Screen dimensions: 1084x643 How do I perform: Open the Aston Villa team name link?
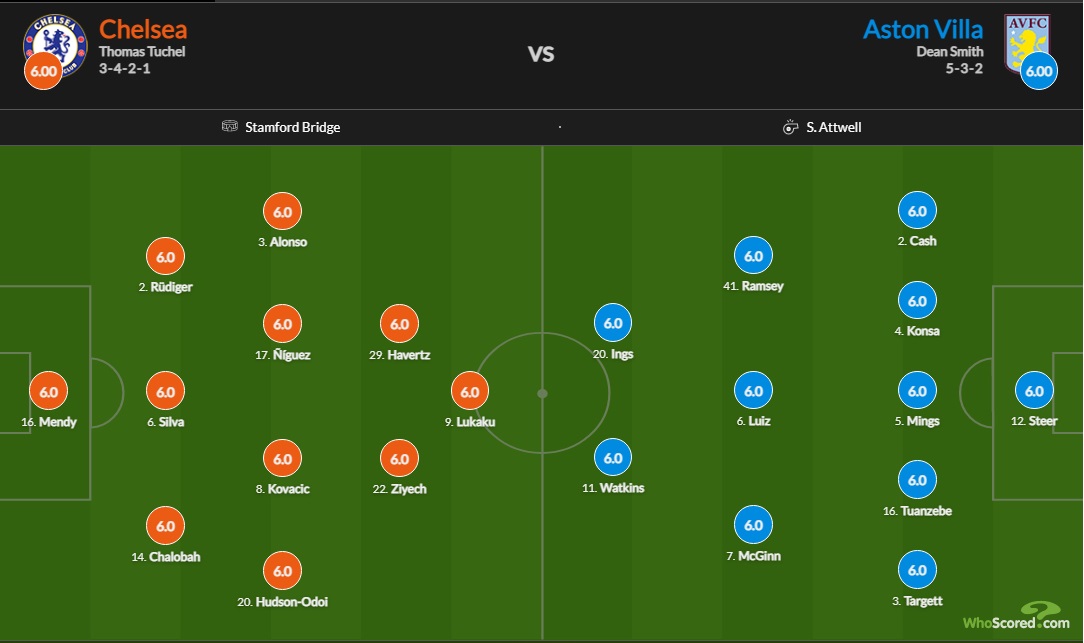click(x=923, y=28)
